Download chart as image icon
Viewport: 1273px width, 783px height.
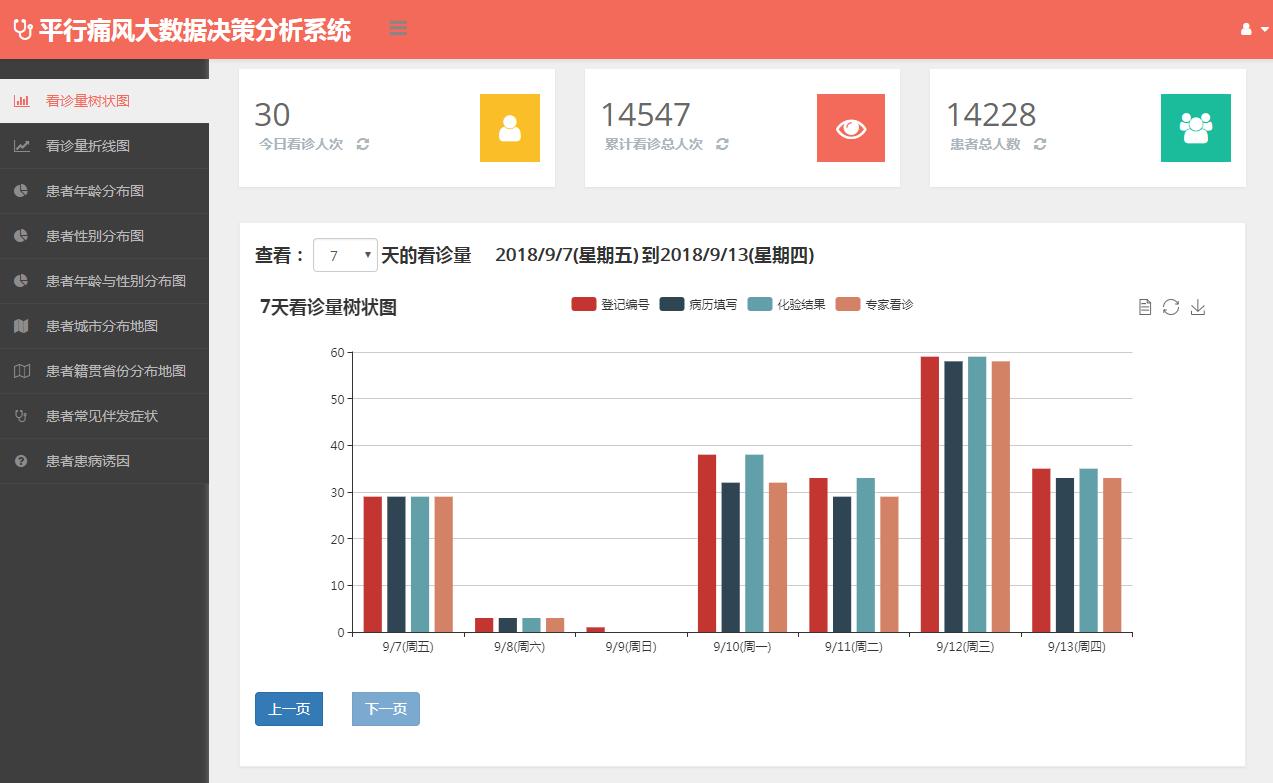coord(1198,307)
